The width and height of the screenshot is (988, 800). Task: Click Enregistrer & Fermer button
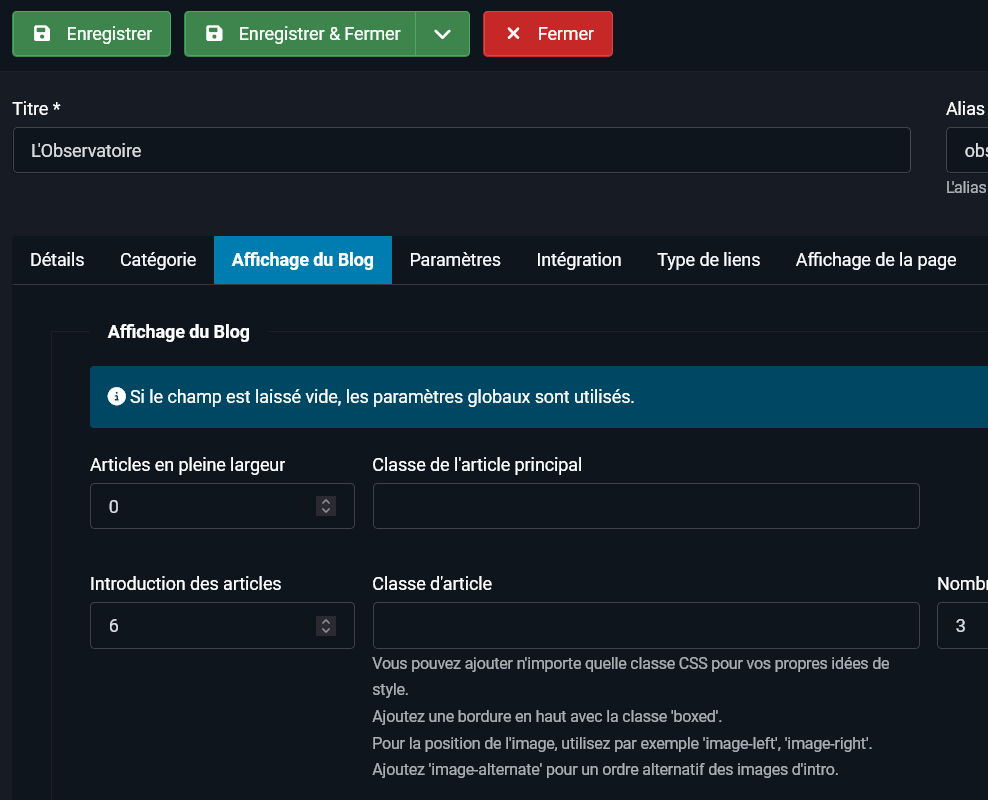tap(300, 34)
